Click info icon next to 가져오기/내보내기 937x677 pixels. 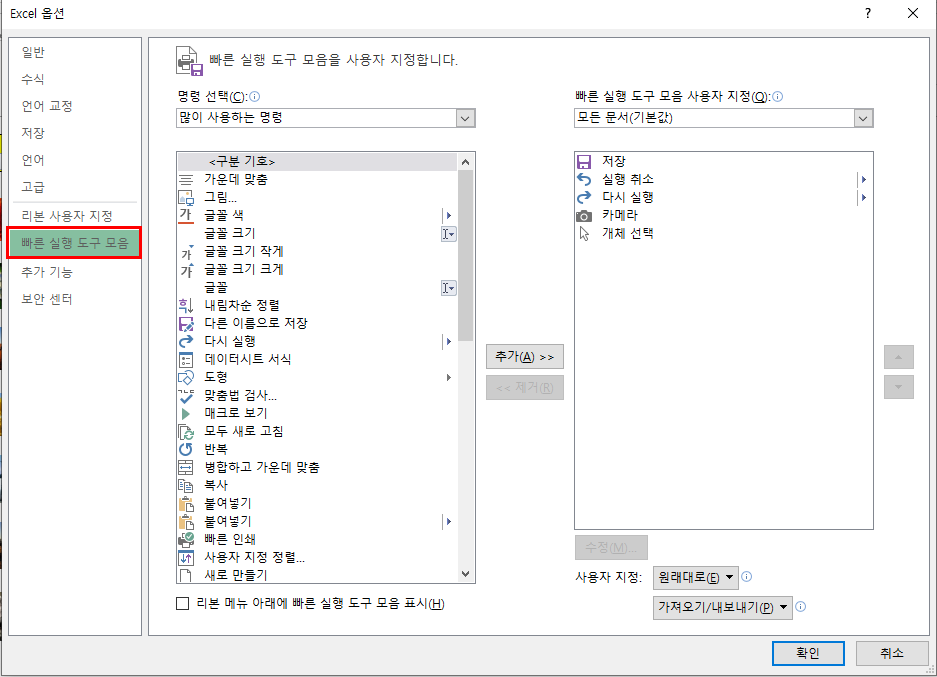point(801,606)
